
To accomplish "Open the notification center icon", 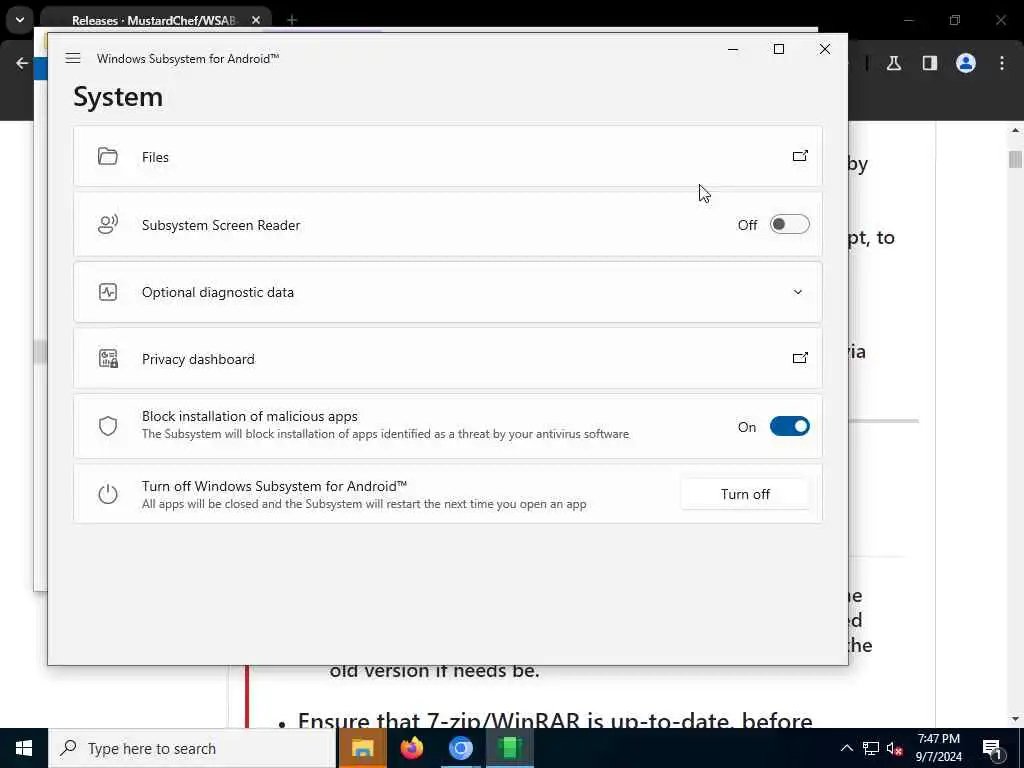I will [x=992, y=748].
